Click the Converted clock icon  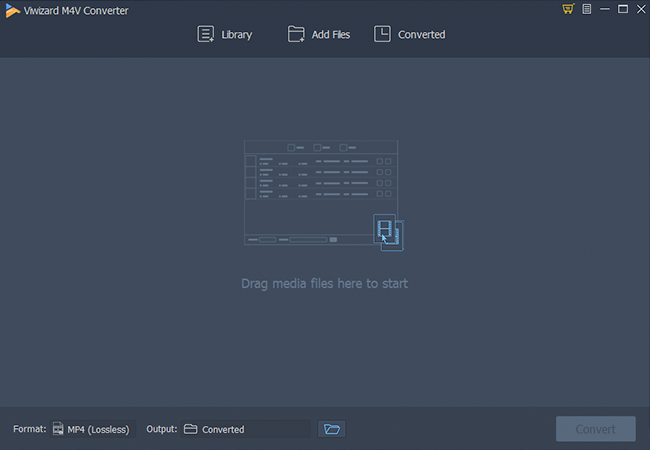tap(382, 34)
